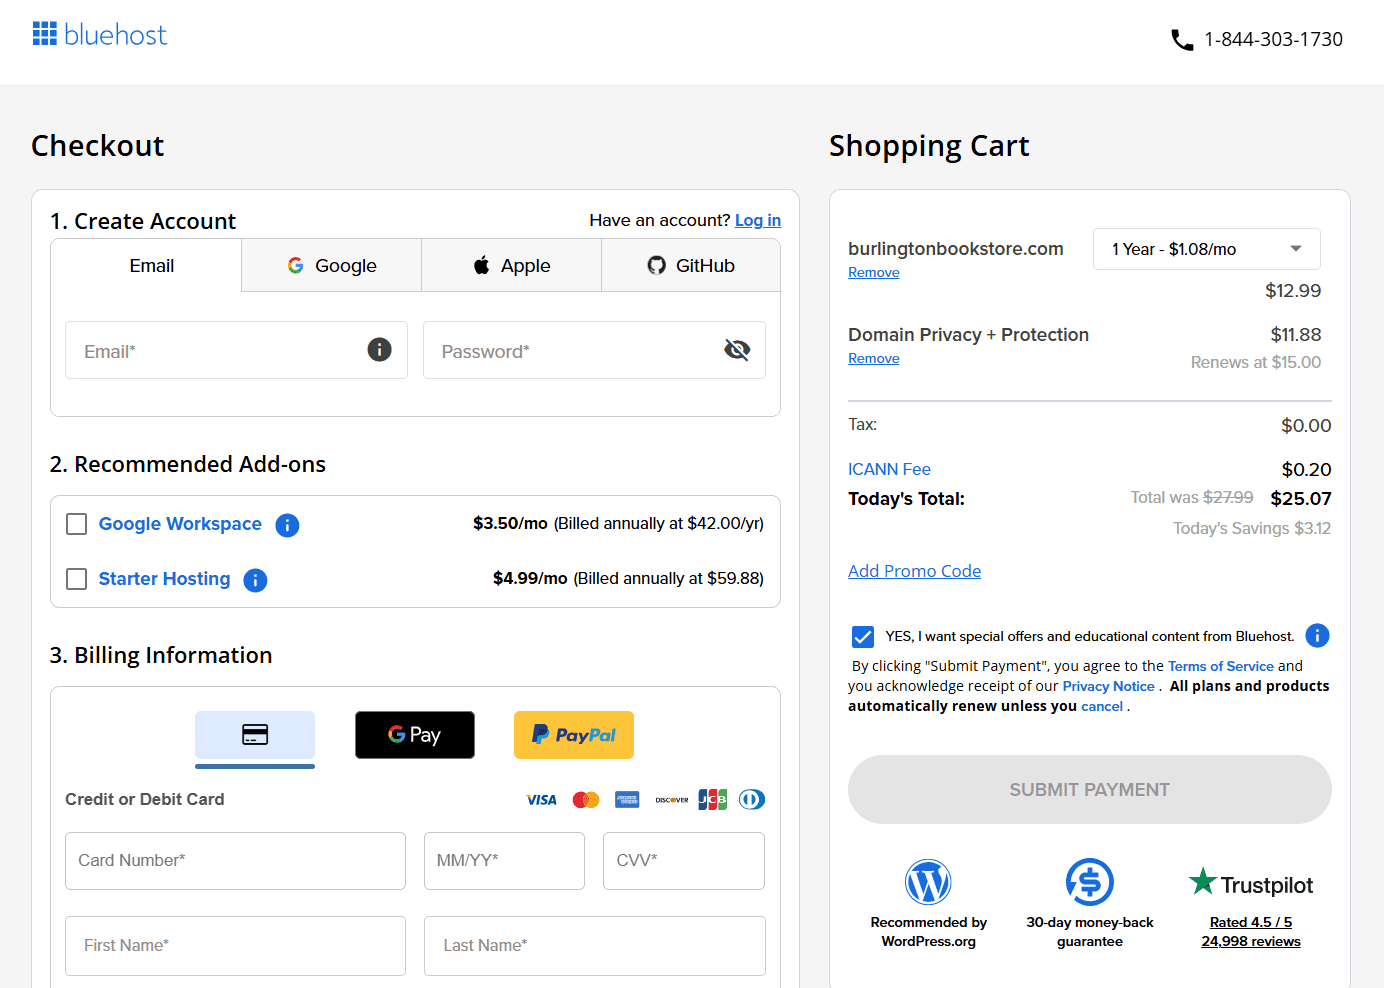
Task: Open the domain term dropdown showing 1 Year
Action: tap(1206, 248)
